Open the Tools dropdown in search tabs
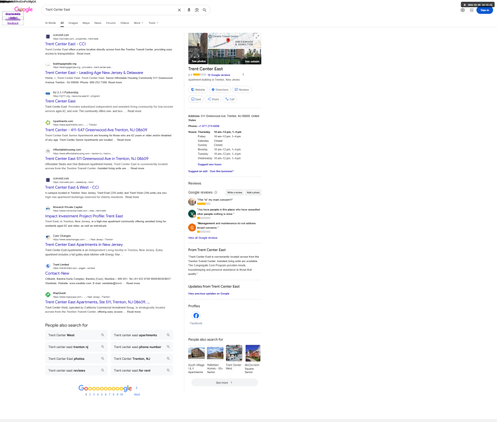Viewport: 500px width, 422px height. click(153, 23)
